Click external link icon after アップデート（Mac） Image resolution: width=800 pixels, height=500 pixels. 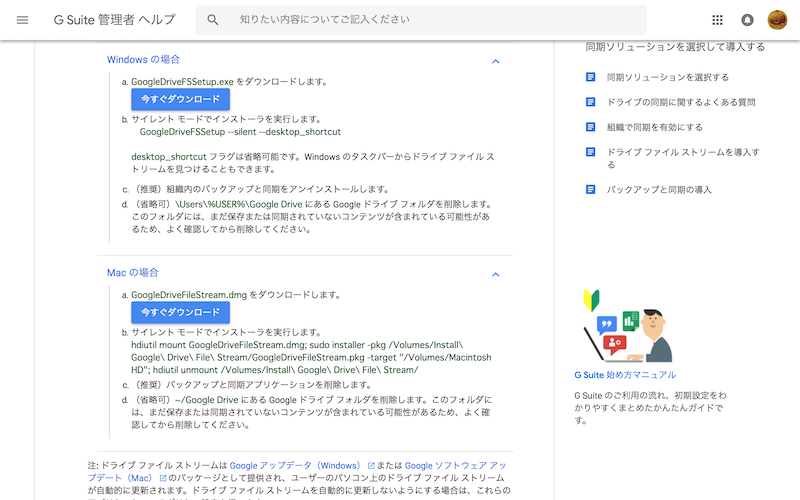pyautogui.click(x=163, y=479)
